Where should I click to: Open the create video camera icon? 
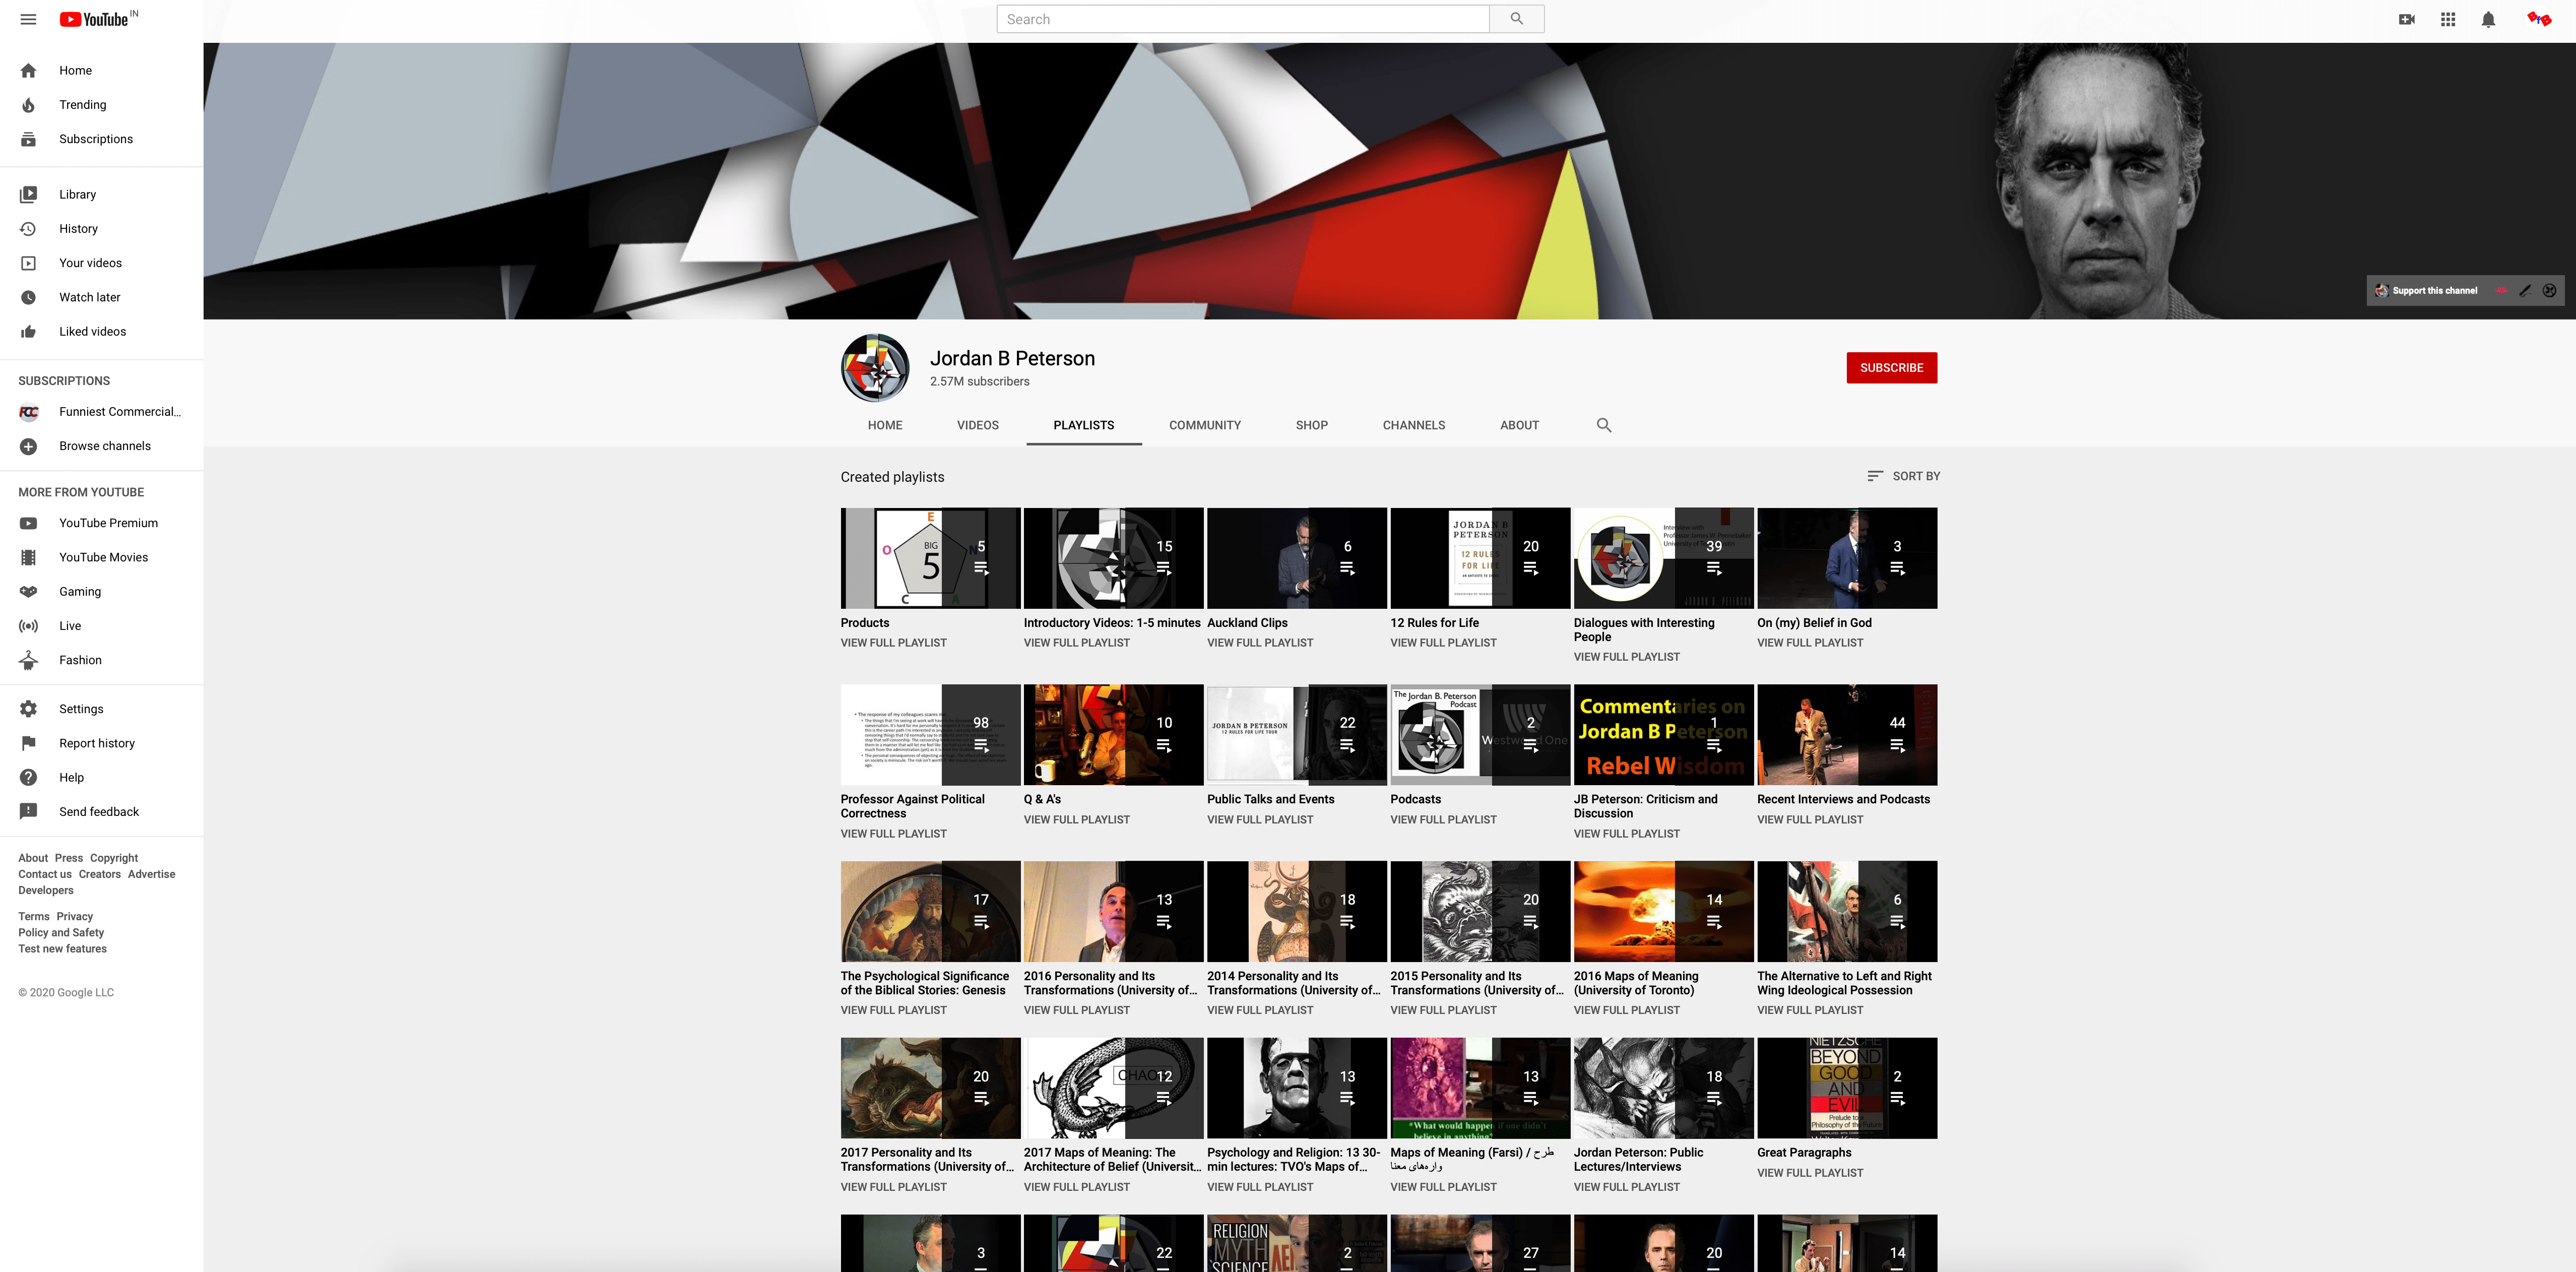(2407, 19)
